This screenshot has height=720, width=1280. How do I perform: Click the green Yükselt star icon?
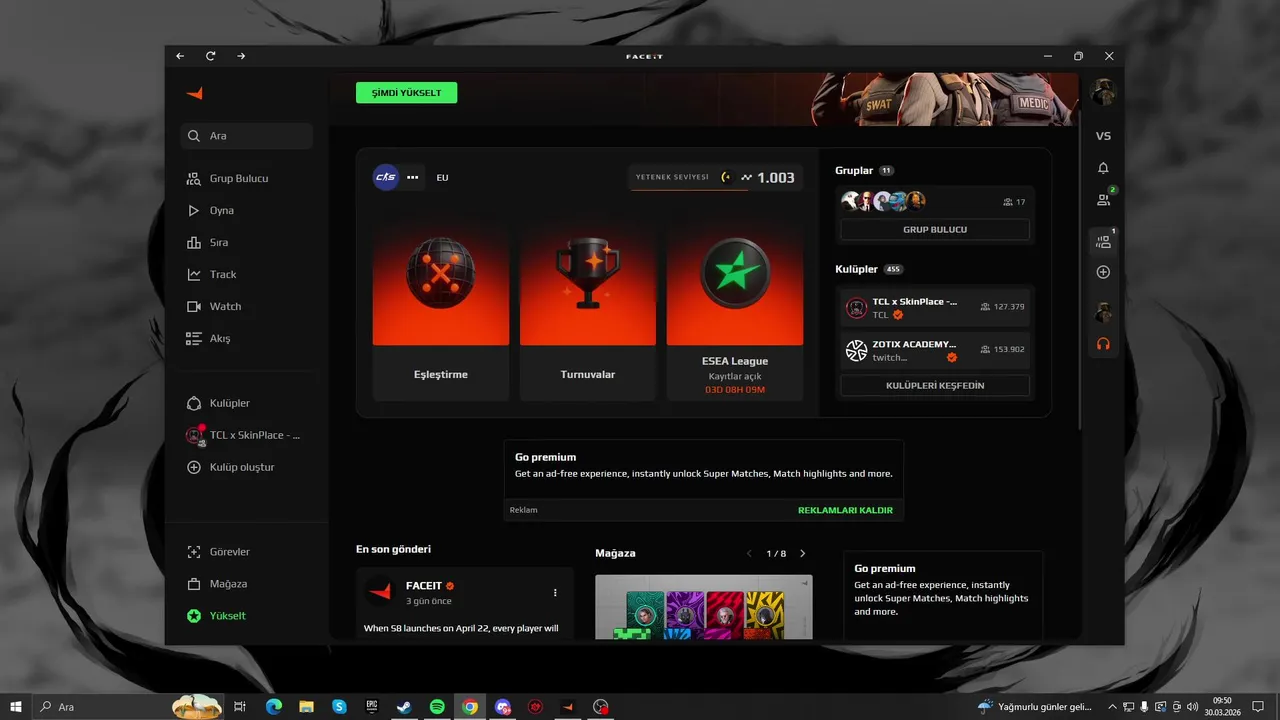[194, 616]
